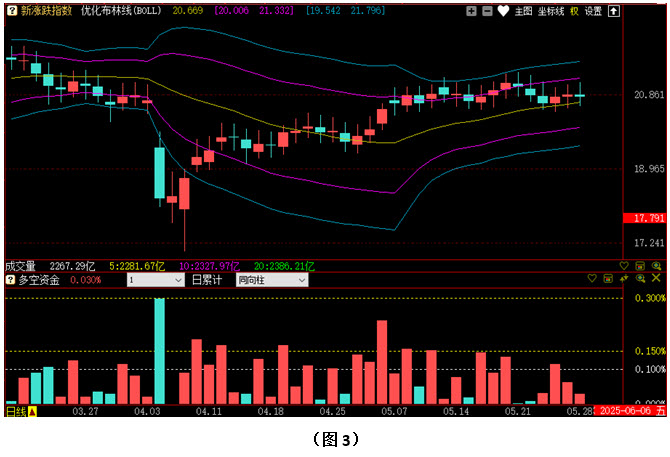The width and height of the screenshot is (670, 457).
Task: Click the 2267.29亿 volume value
Action: tap(72, 266)
